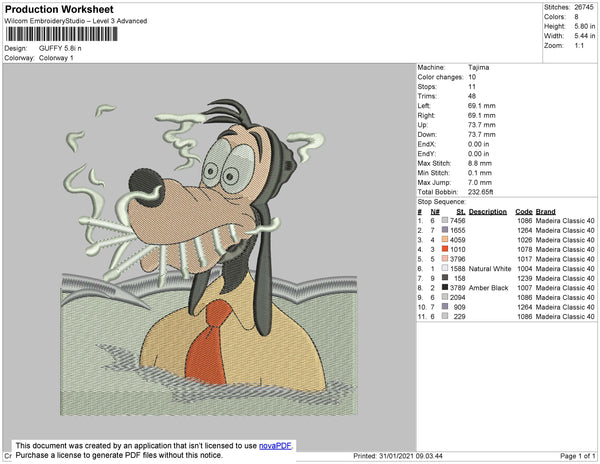Select the Total Bobbin value 232.65ft
Screen dimensions: 600x464
(x=481, y=192)
